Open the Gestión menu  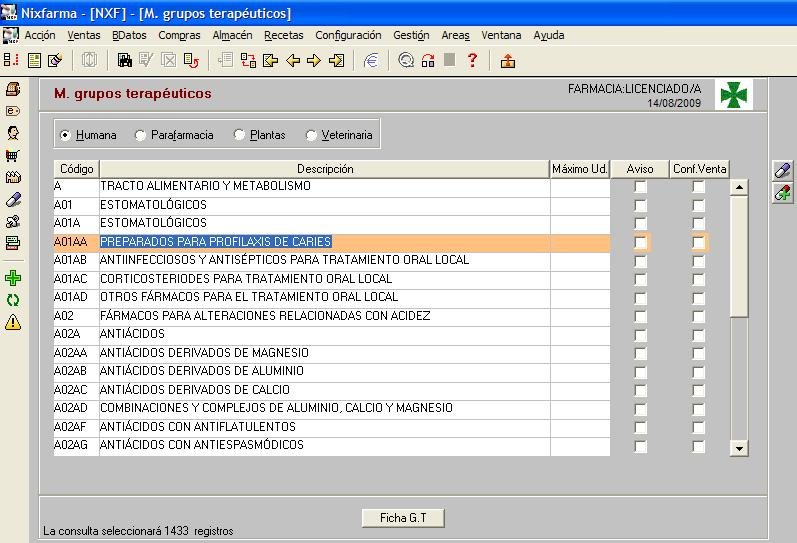click(x=411, y=35)
